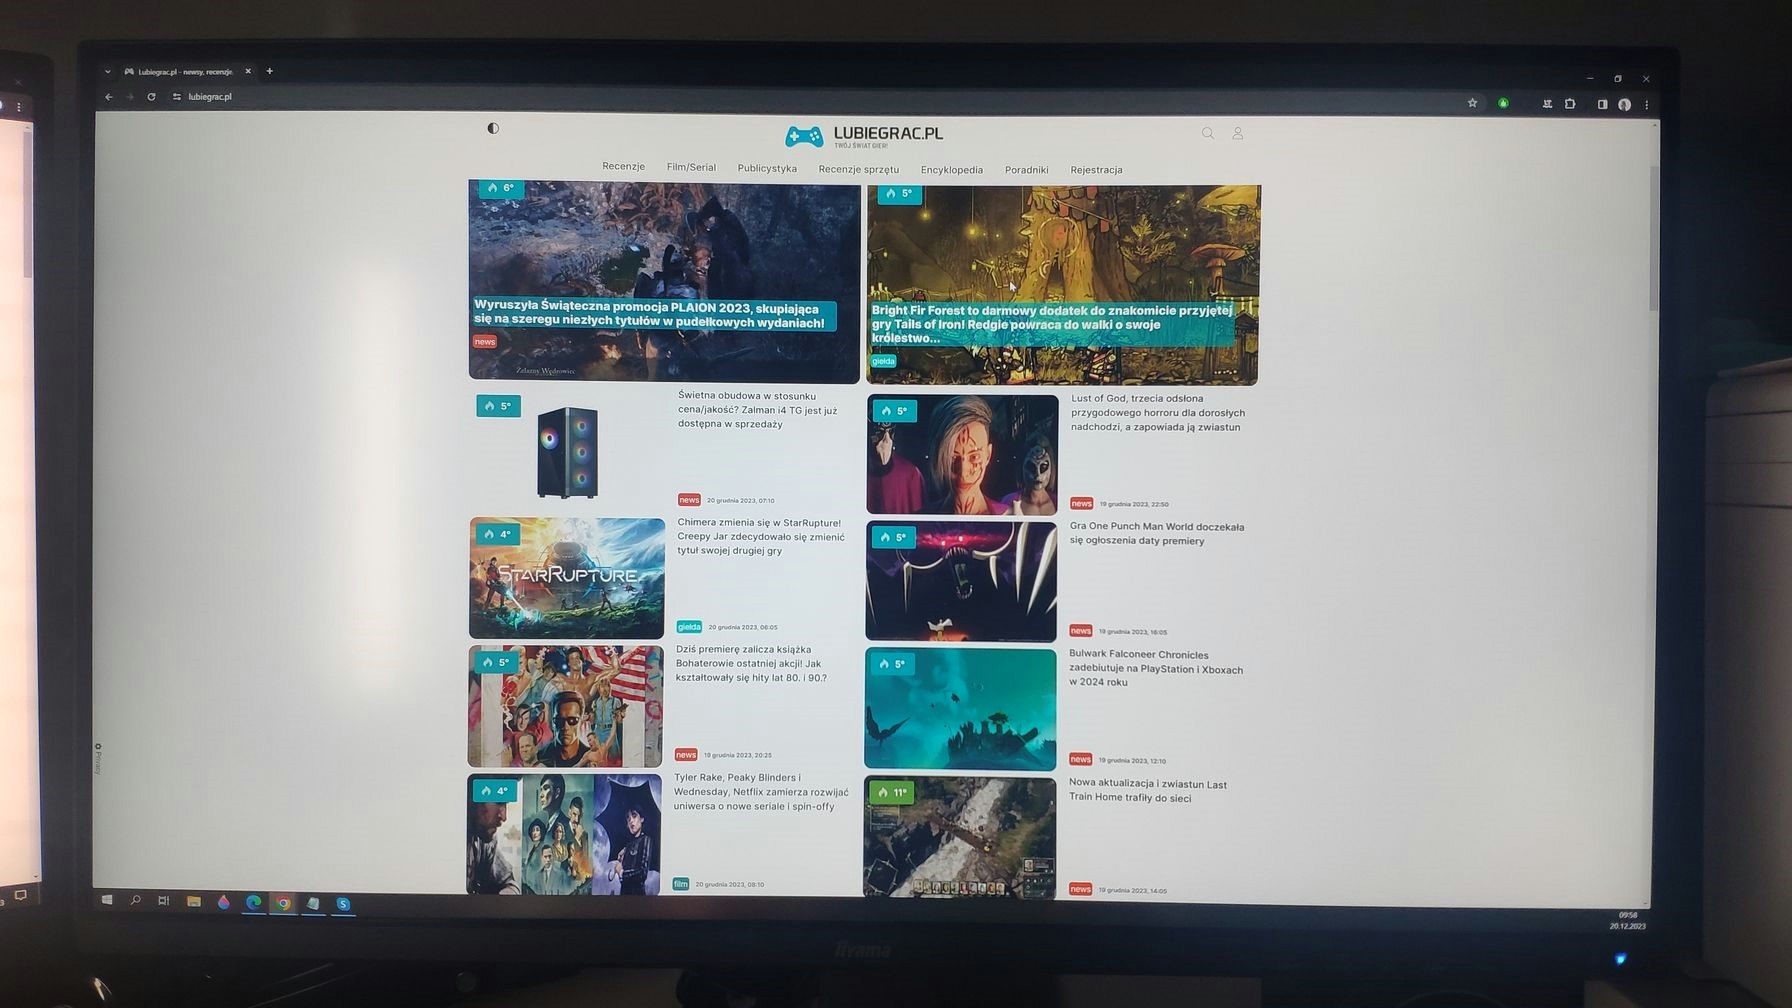The width and height of the screenshot is (1792, 1008).
Task: Open the site search magnifier icon
Action: pyautogui.click(x=1208, y=133)
